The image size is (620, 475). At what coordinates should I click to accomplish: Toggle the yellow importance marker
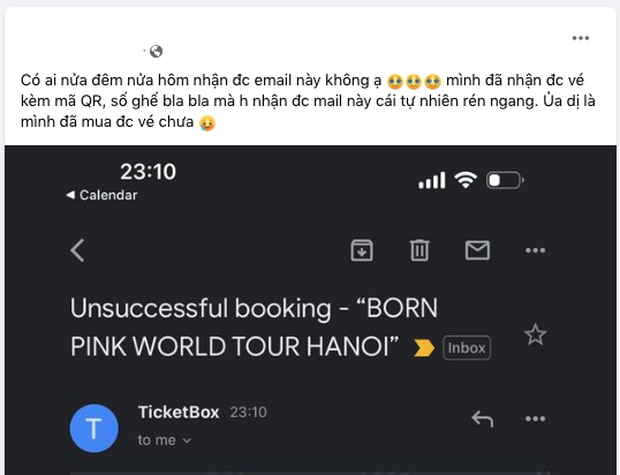424,348
